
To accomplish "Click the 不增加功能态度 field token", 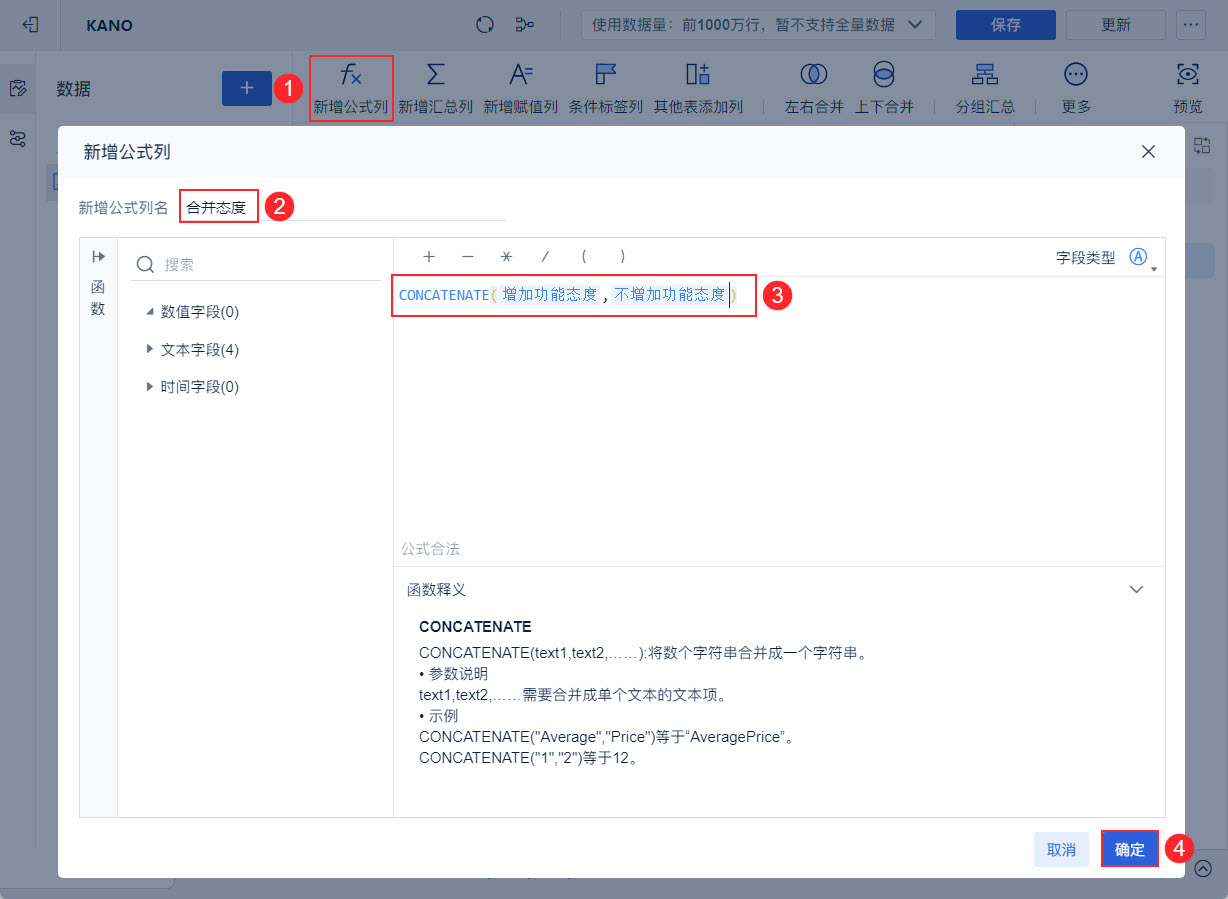I will click(x=670, y=295).
